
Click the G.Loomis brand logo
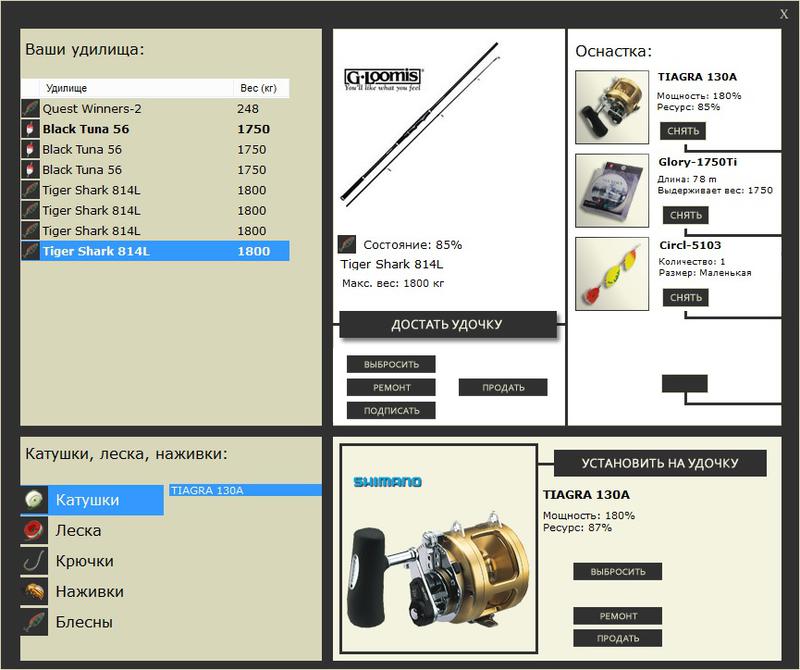tap(383, 80)
